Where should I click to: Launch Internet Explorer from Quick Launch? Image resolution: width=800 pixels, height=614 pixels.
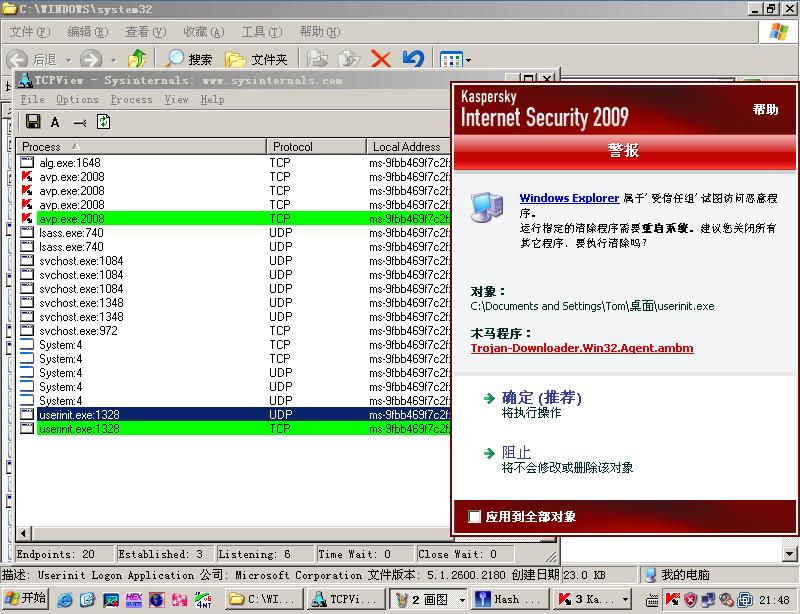coord(65,600)
